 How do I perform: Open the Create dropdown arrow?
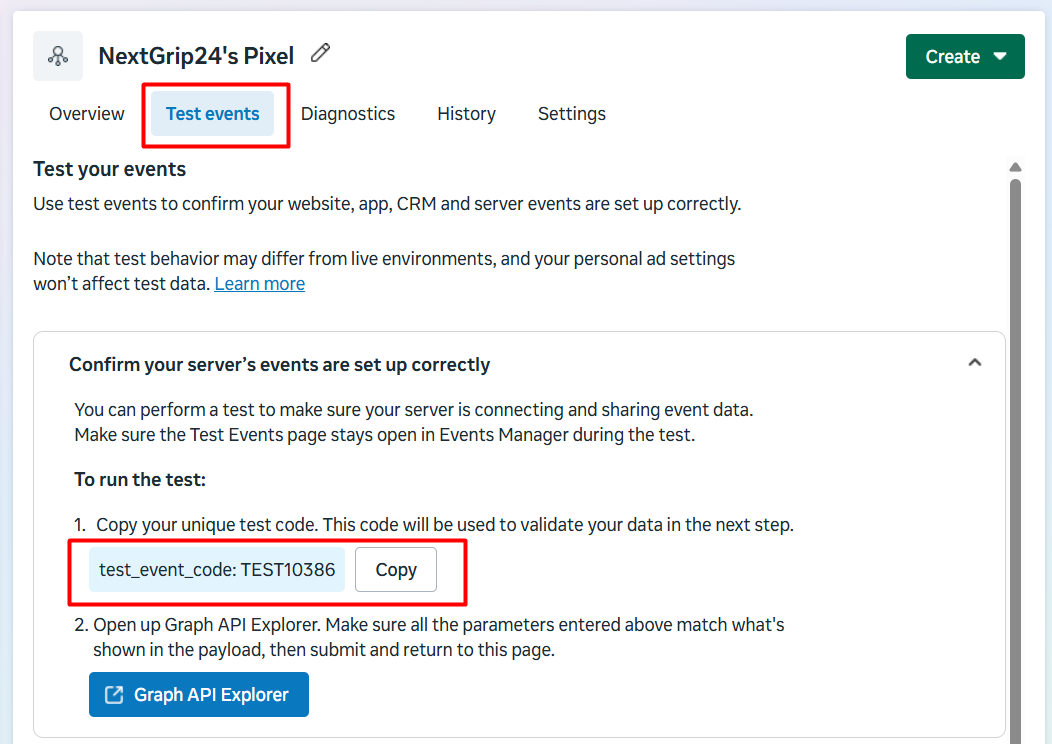click(x=1001, y=57)
